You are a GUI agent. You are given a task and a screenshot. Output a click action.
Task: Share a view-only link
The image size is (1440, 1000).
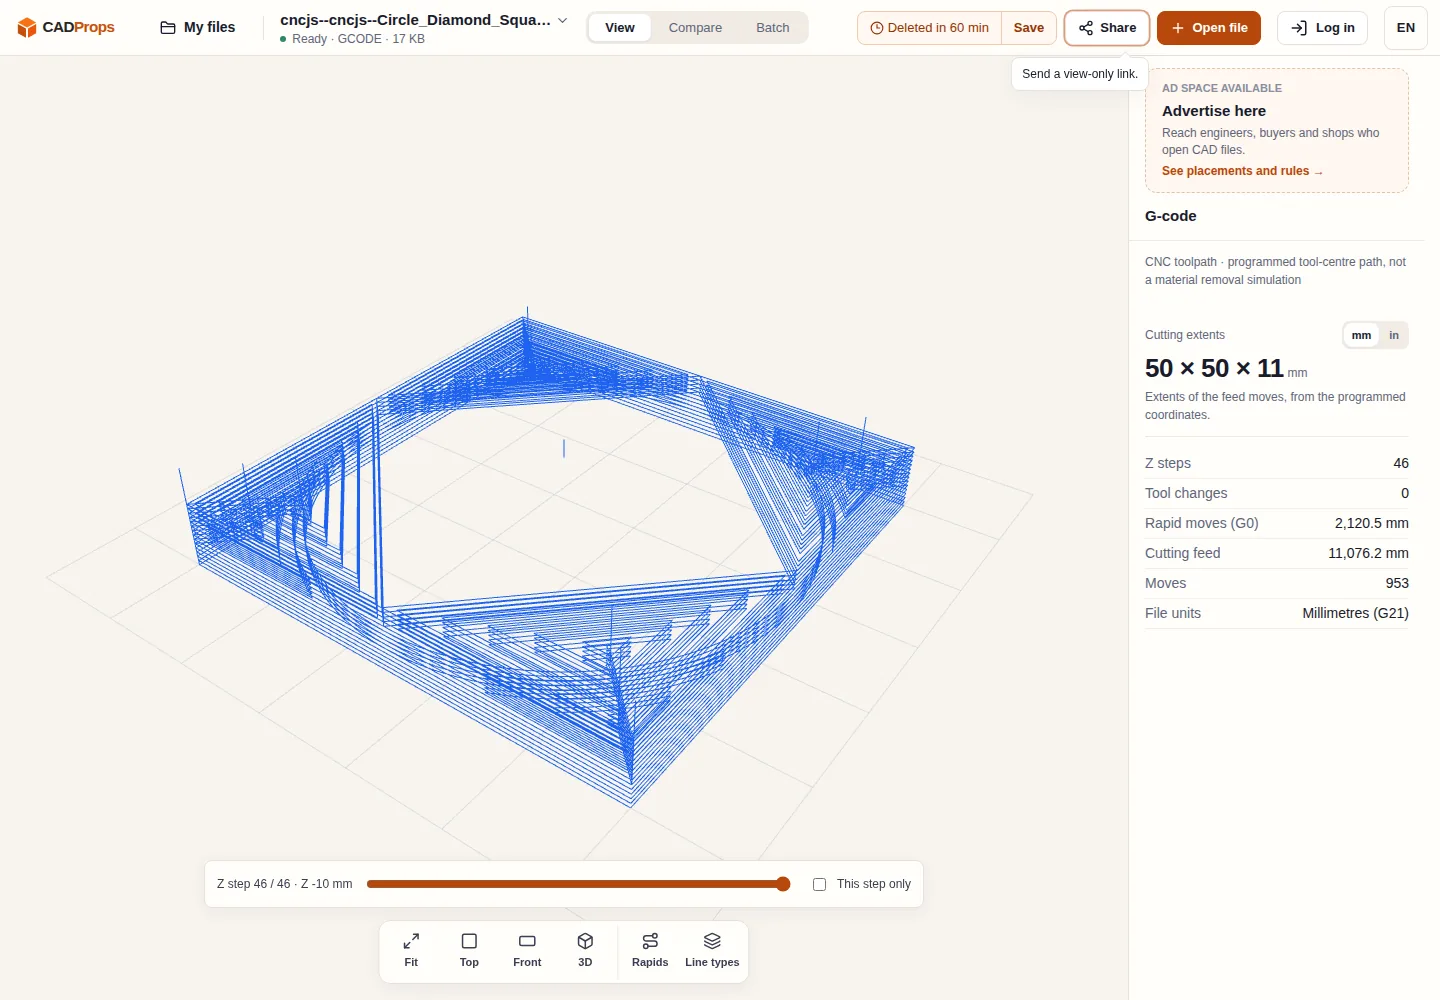point(1107,28)
